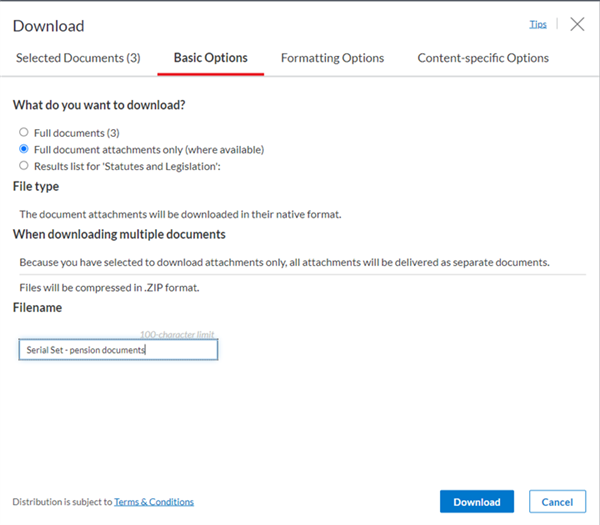Open the Terms & Conditions link
Screen dimensions: 600x525
(x=154, y=502)
